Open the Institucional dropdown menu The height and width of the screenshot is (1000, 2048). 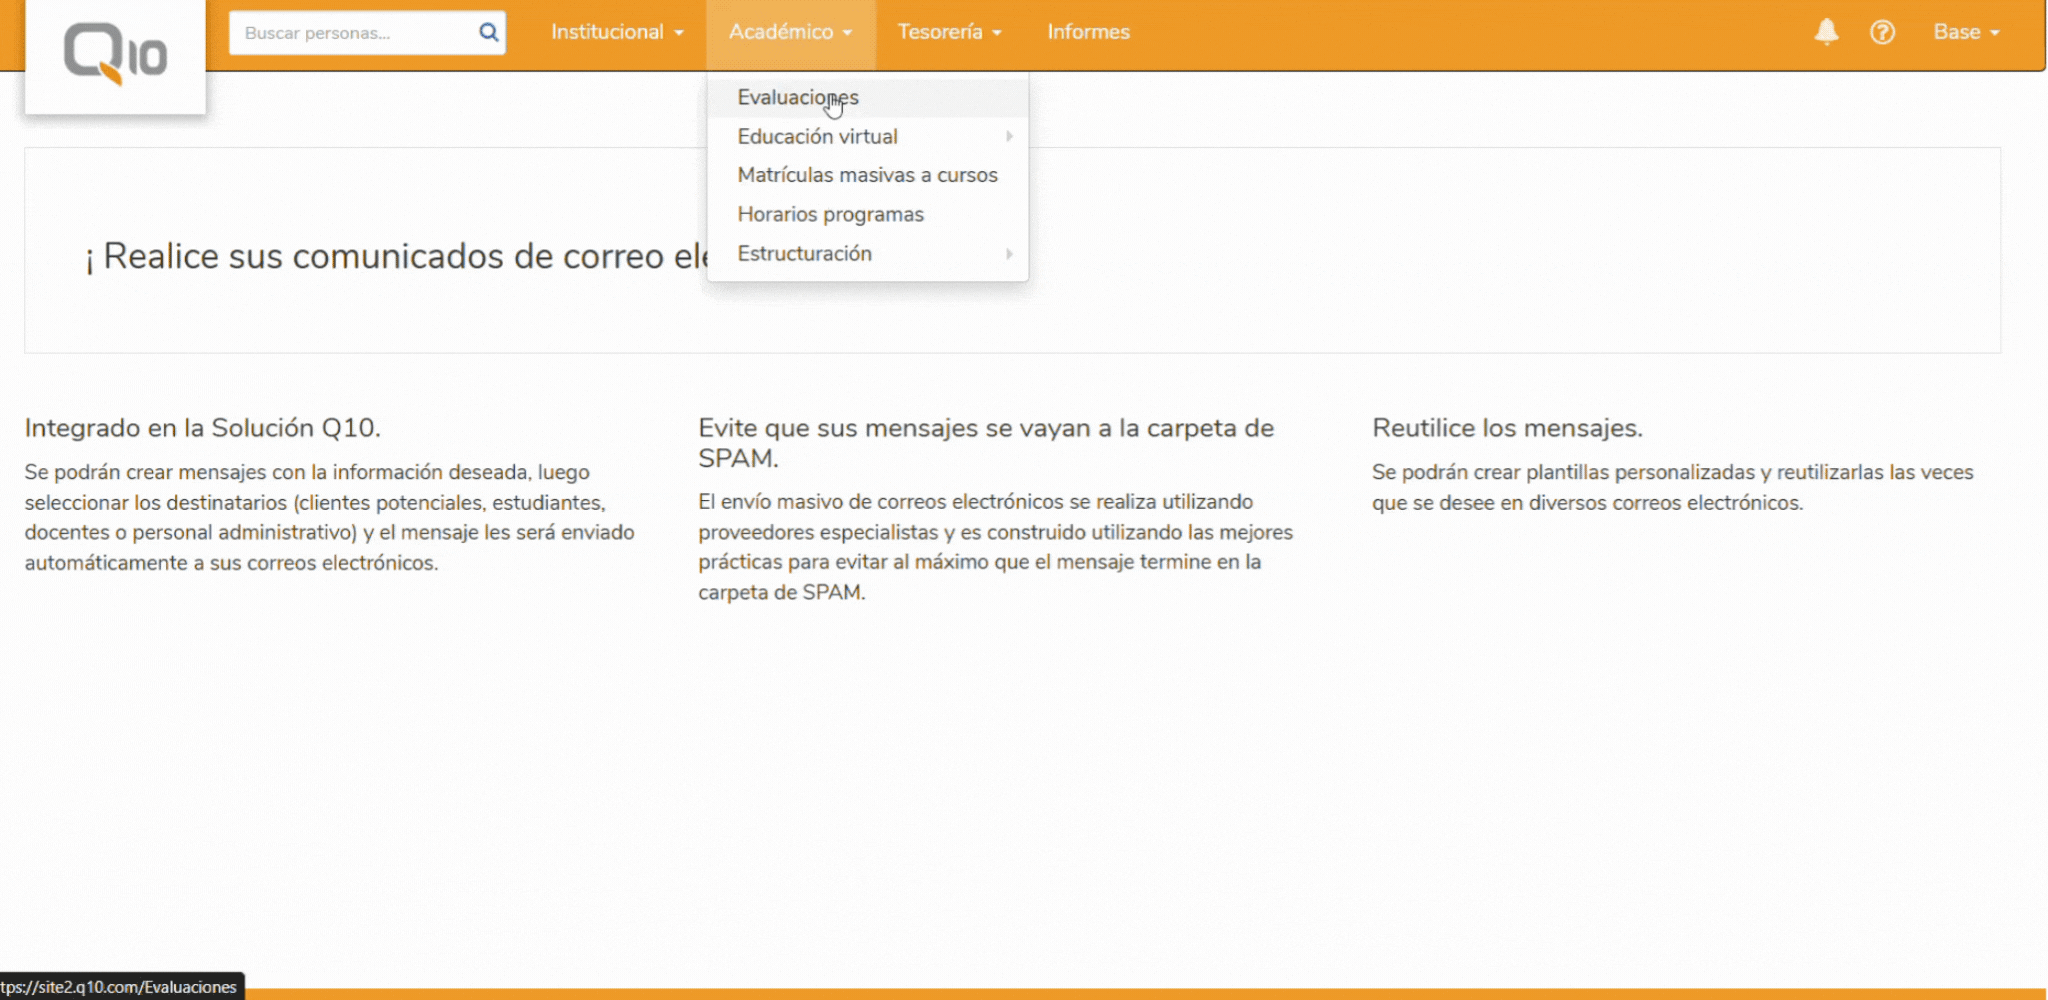[x=616, y=32]
